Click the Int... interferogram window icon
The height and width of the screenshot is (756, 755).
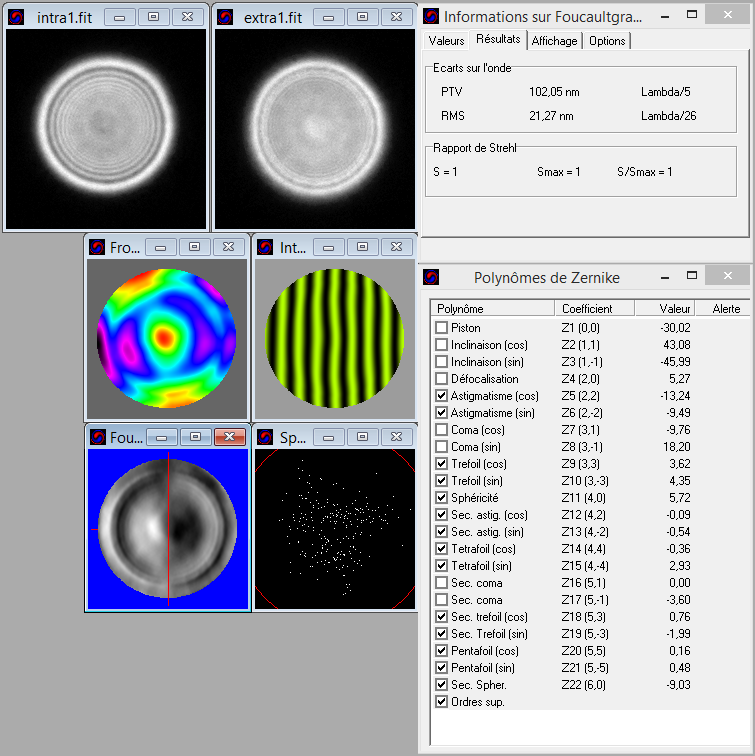[265, 247]
